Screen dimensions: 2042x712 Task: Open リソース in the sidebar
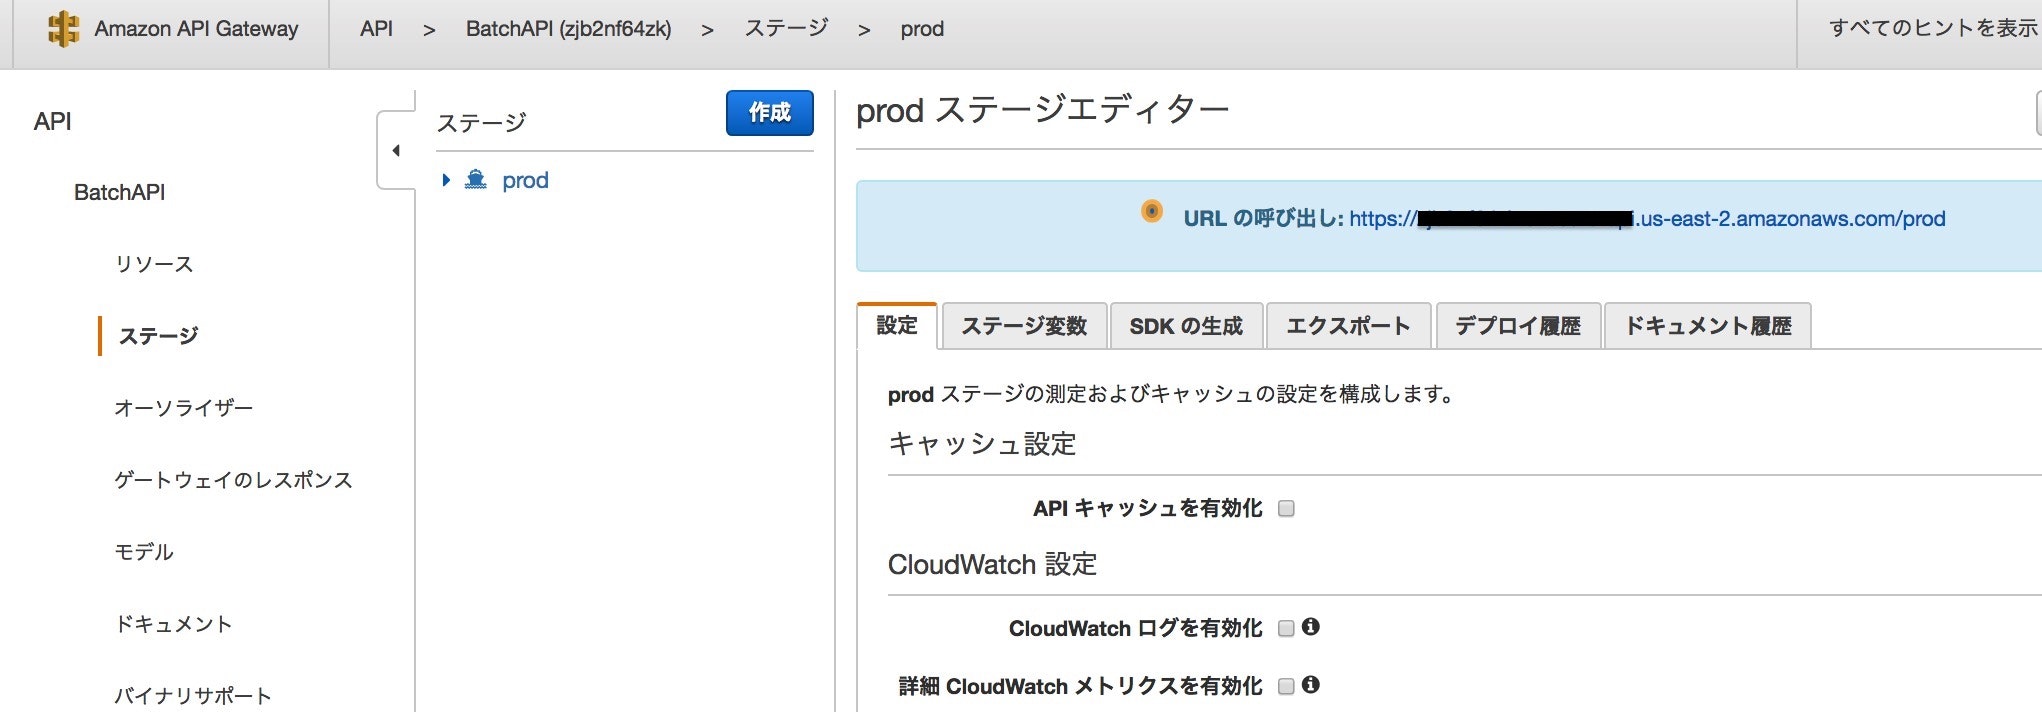point(154,264)
